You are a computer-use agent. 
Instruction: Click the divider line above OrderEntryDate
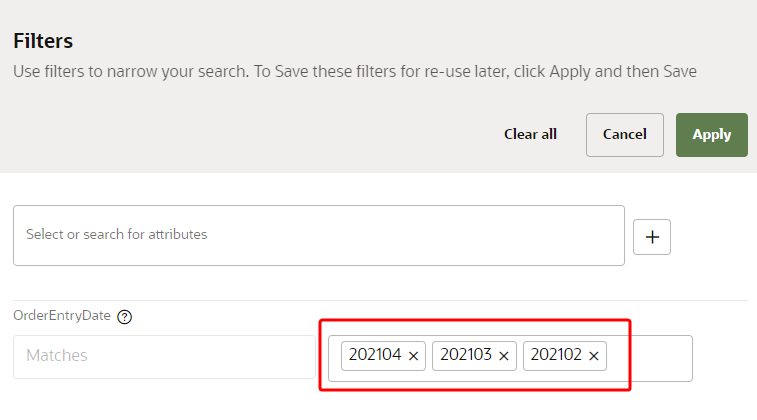[x=380, y=300]
